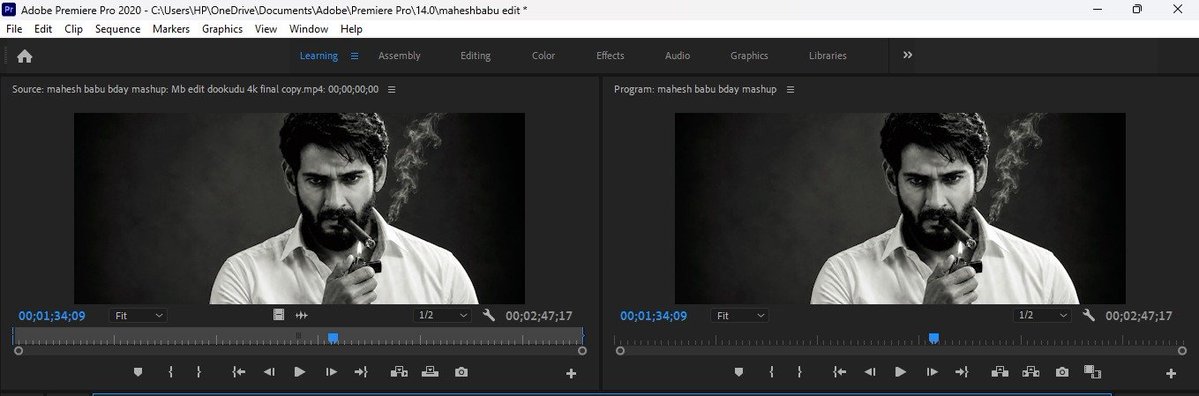The height and width of the screenshot is (396, 1199).
Task: Open Program monitor Fit zoom dropdown
Action: point(739,316)
